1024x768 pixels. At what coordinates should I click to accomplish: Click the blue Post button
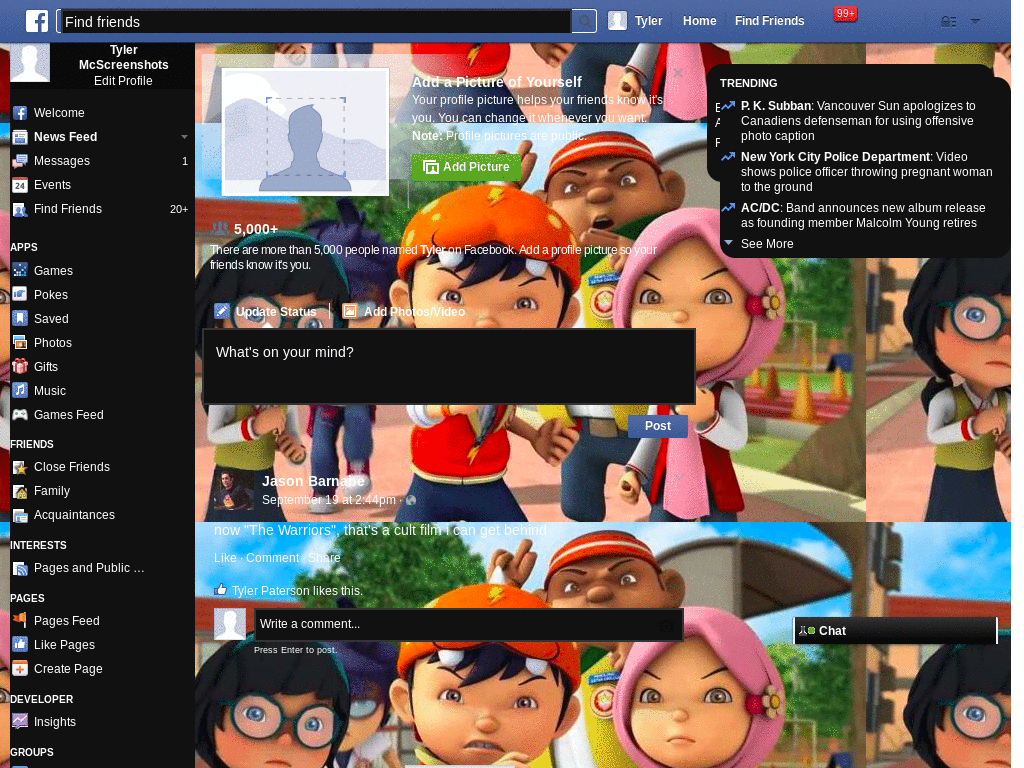click(658, 426)
